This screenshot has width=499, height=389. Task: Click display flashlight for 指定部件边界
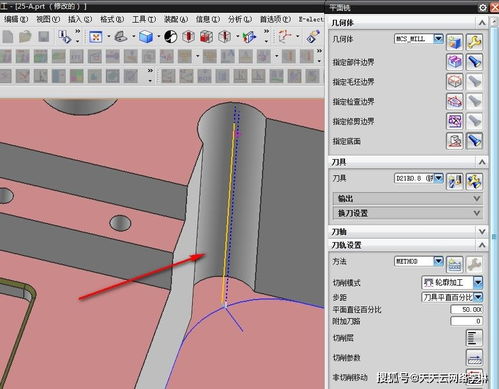pyautogui.click(x=474, y=62)
